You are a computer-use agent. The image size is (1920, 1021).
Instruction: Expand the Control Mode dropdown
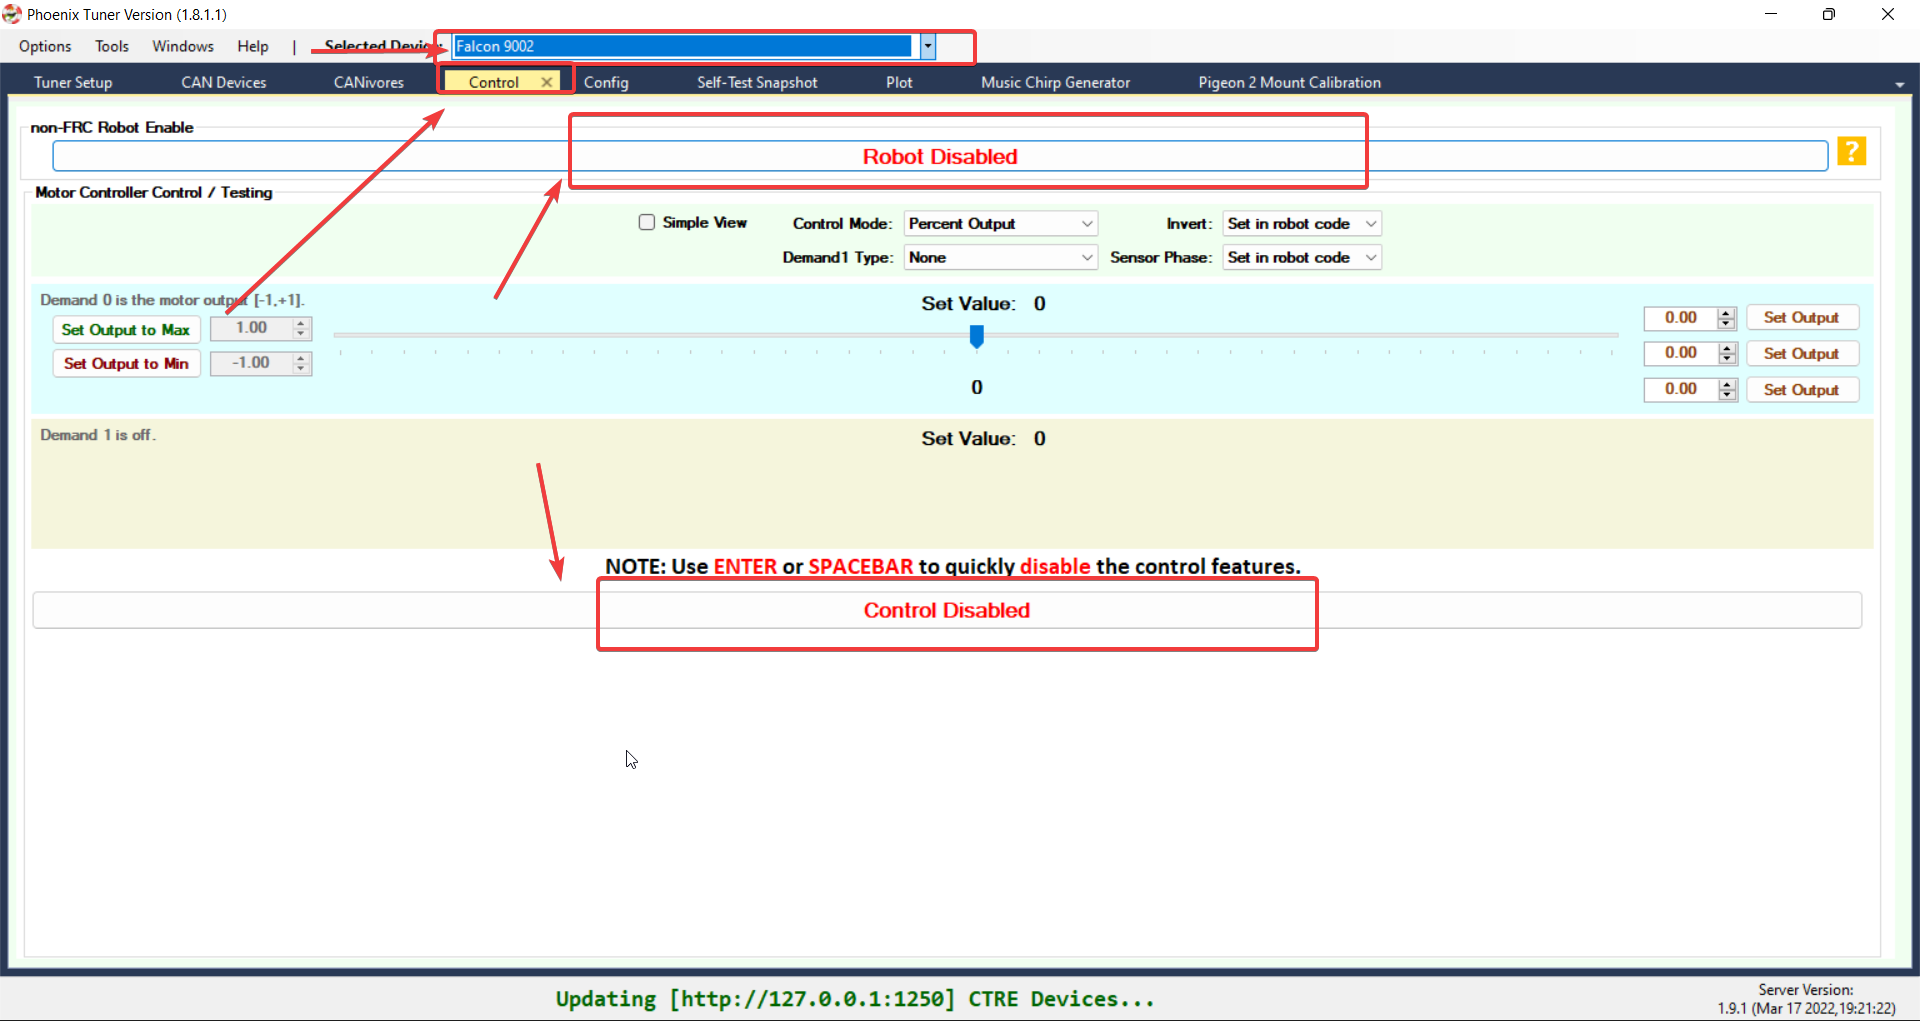pyautogui.click(x=1001, y=223)
